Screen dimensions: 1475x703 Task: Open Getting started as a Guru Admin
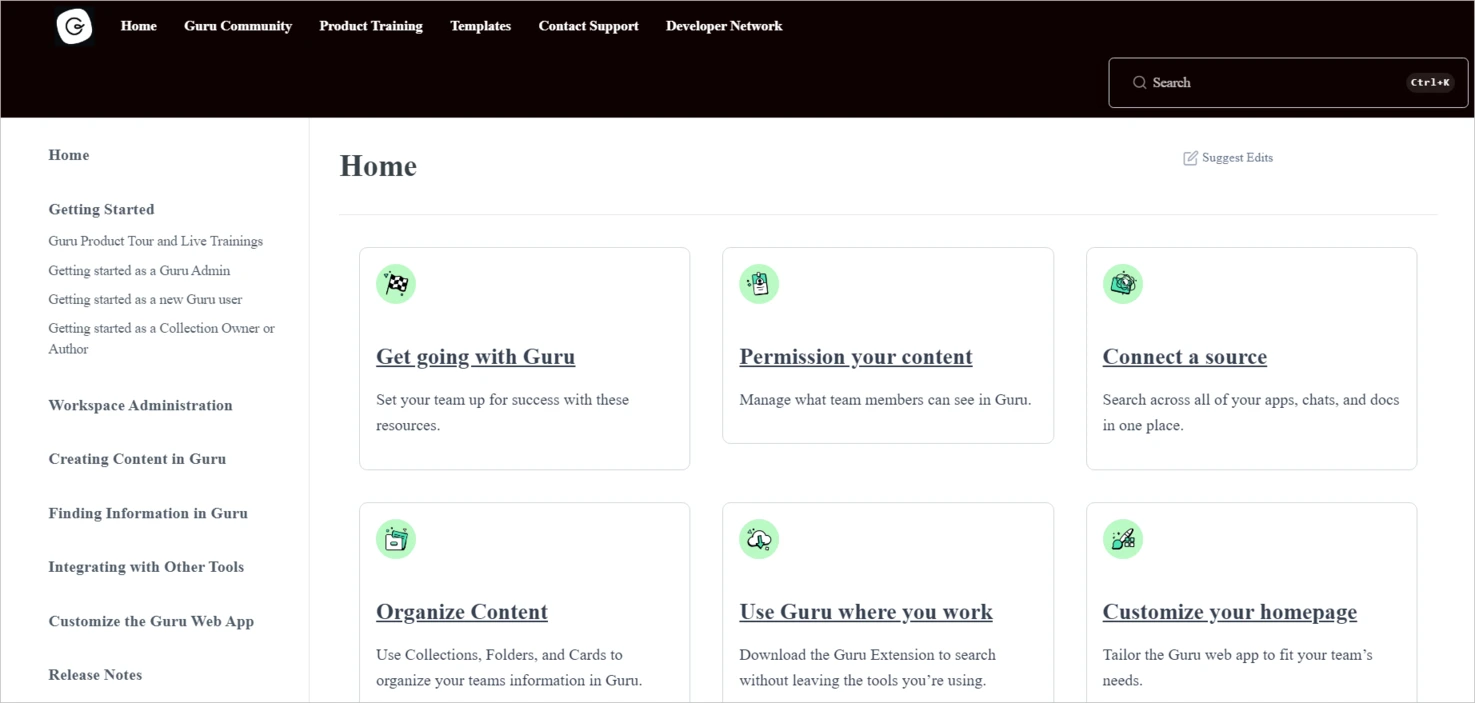[x=139, y=270]
